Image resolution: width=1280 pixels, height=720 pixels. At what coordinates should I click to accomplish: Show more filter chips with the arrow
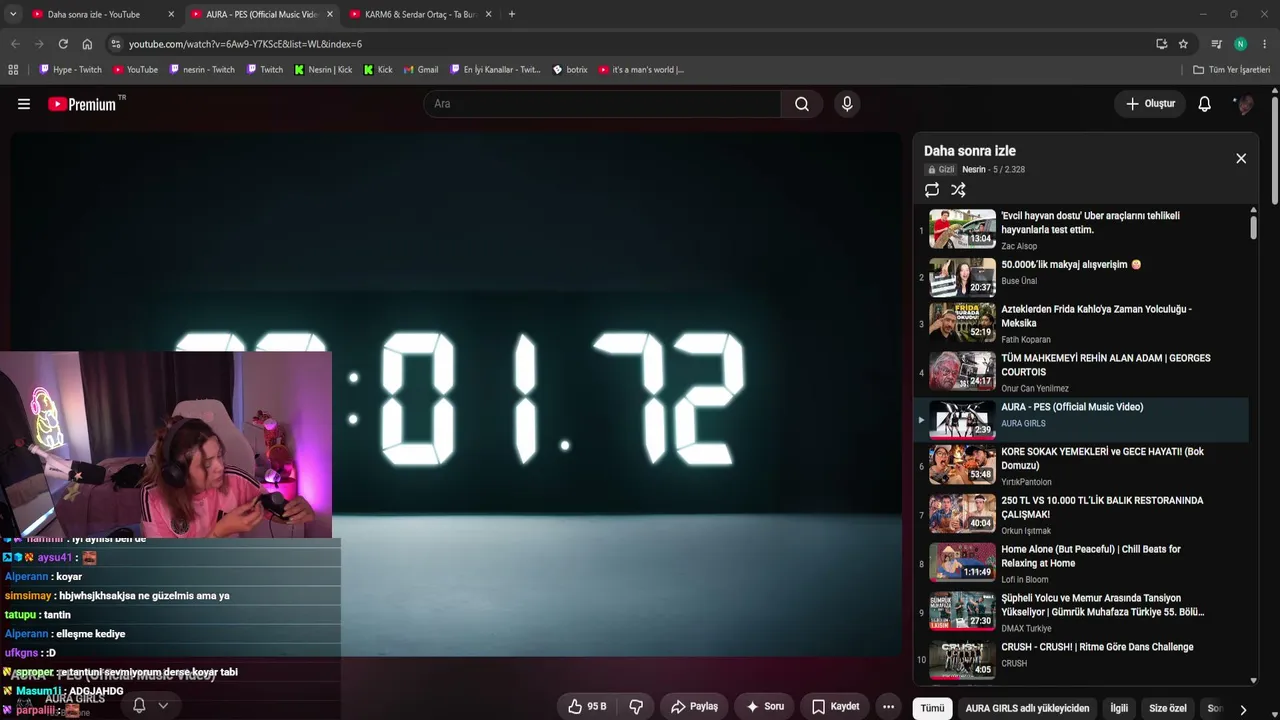pyautogui.click(x=1243, y=709)
